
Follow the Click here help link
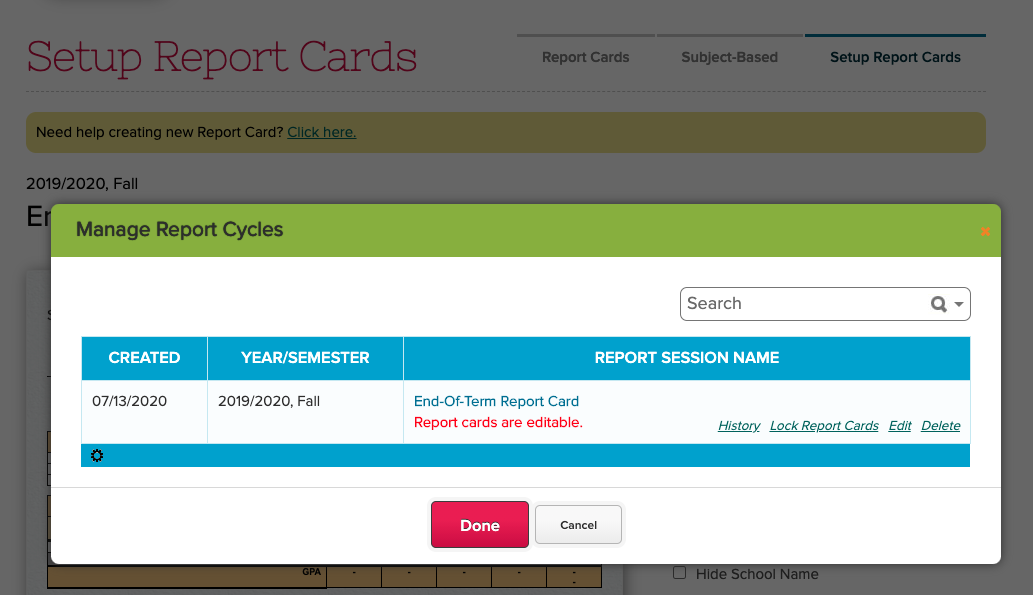tap(321, 132)
